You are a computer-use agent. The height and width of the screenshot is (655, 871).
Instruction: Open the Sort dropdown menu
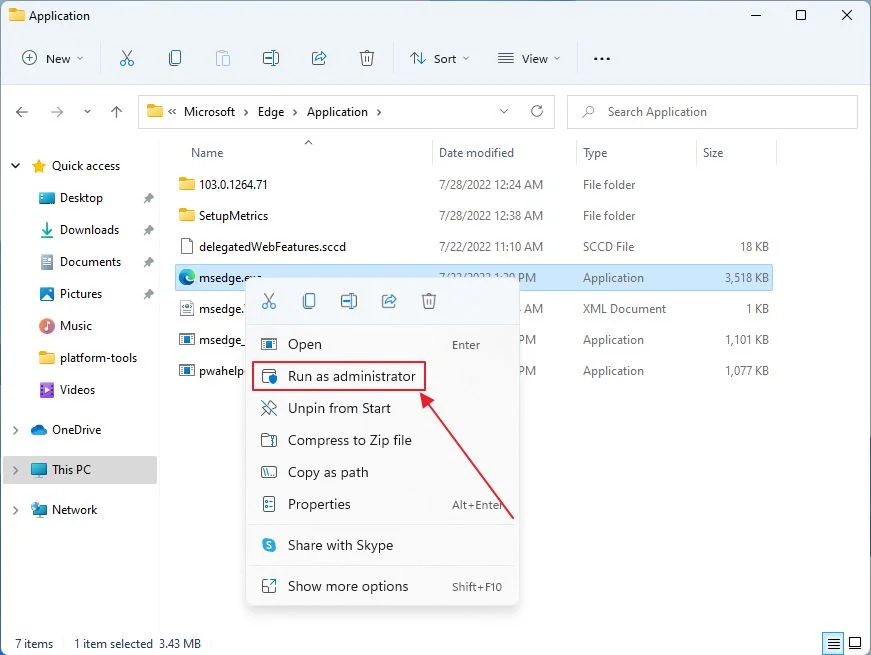(x=440, y=59)
